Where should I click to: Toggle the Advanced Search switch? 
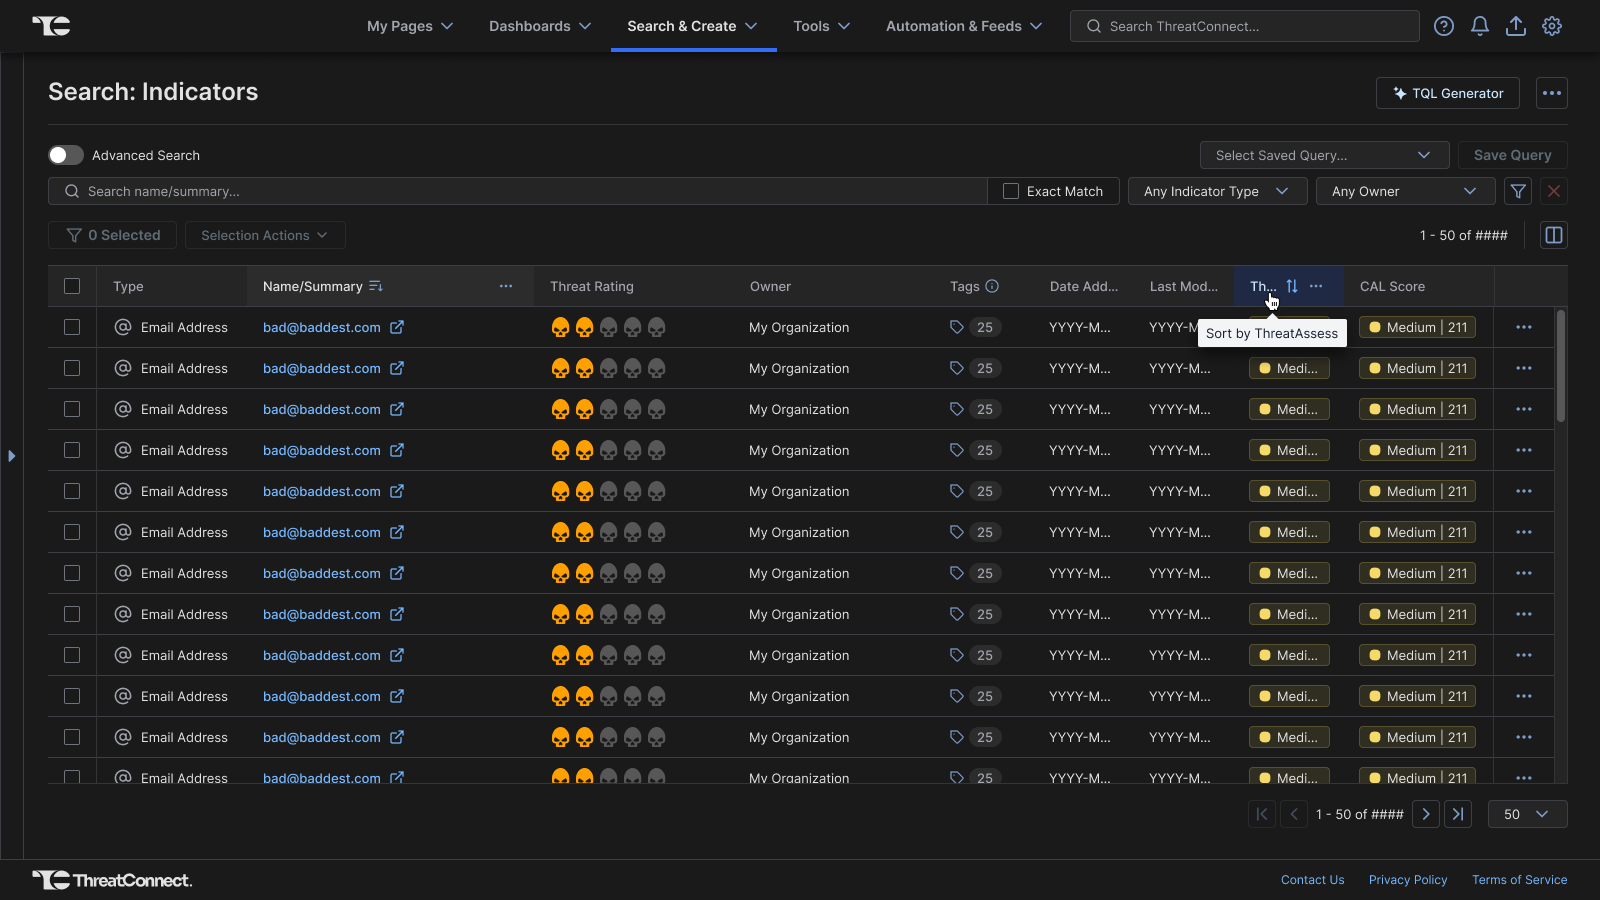click(x=66, y=155)
